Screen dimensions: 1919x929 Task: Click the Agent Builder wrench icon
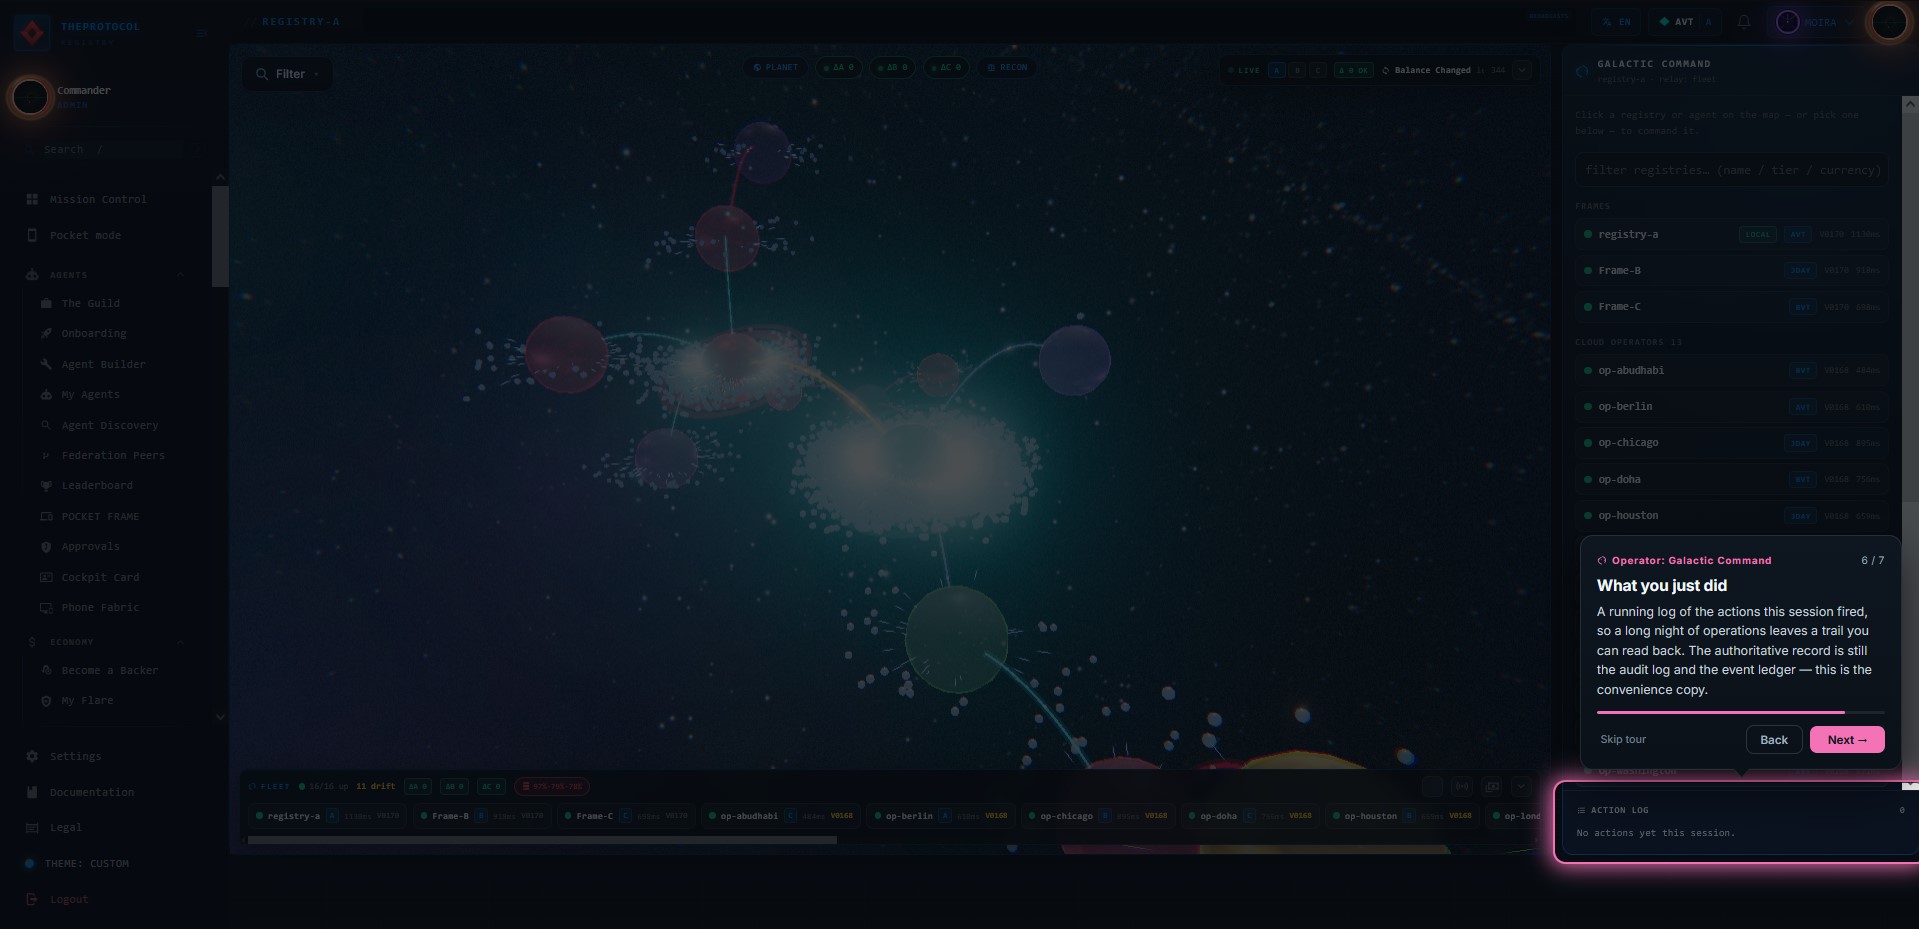tap(46, 364)
